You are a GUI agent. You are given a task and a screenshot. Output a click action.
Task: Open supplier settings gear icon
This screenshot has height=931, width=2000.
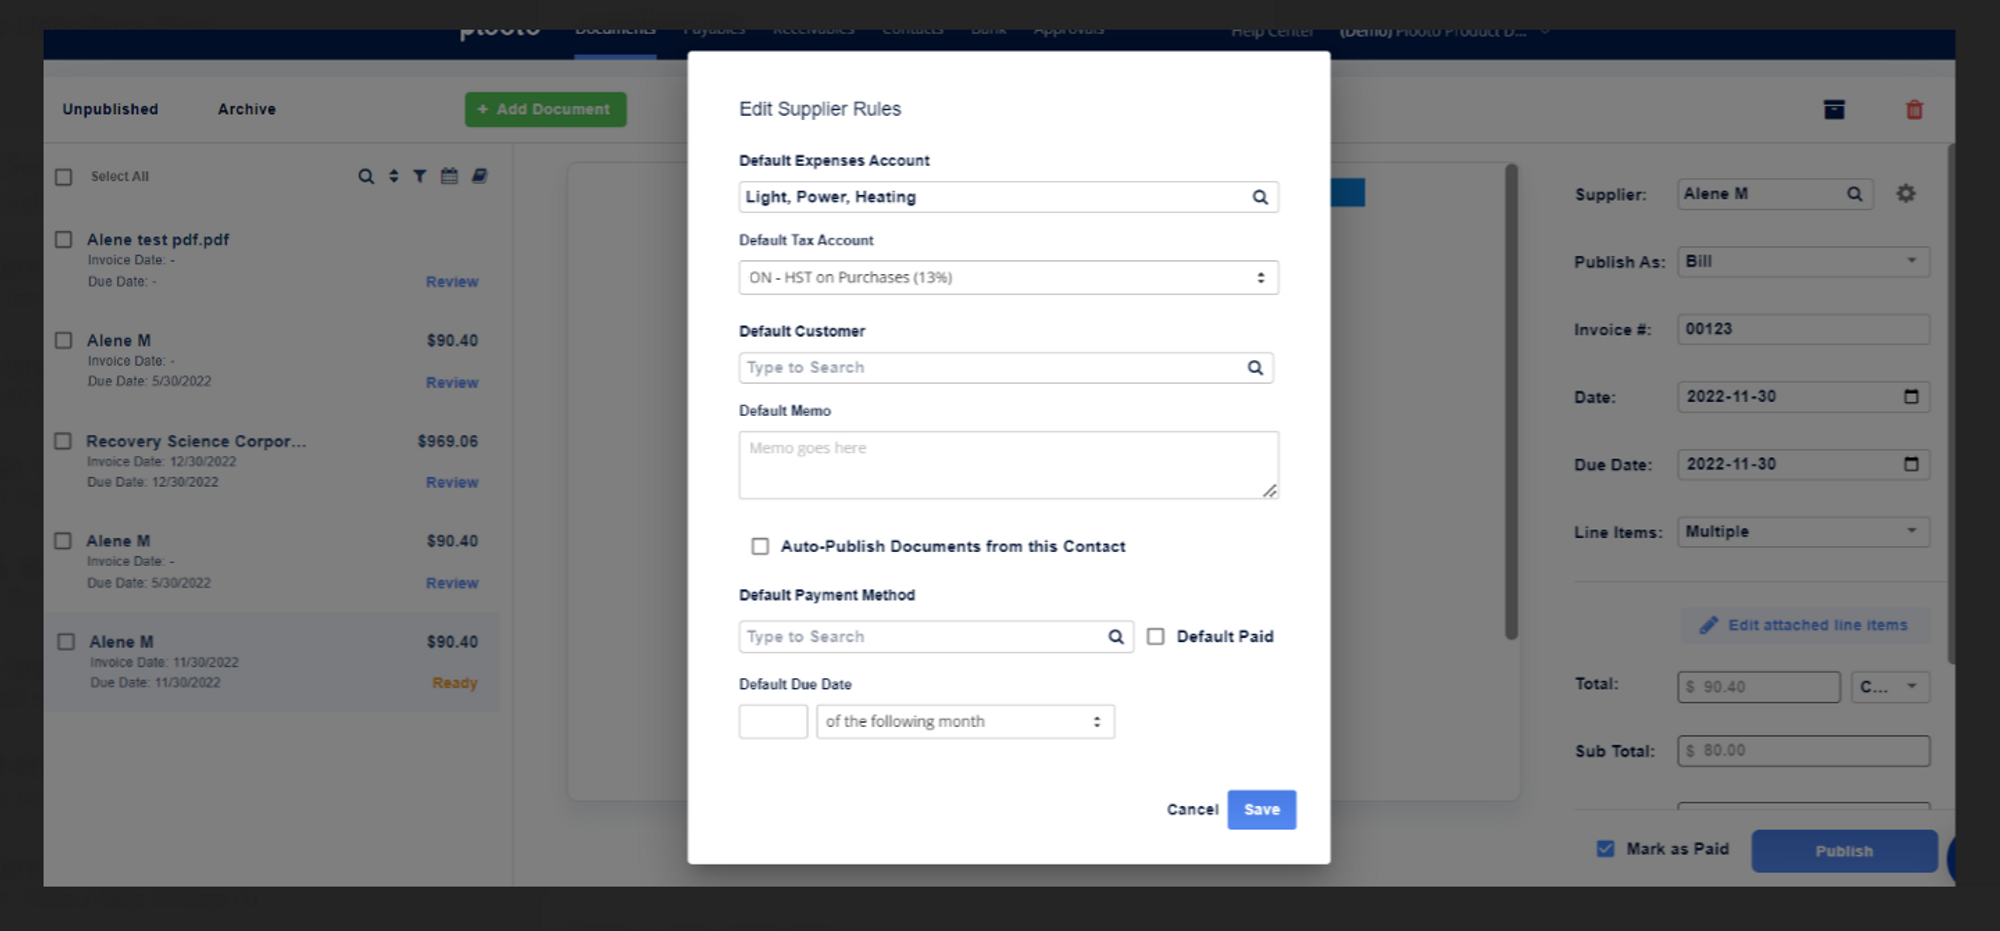click(x=1906, y=194)
